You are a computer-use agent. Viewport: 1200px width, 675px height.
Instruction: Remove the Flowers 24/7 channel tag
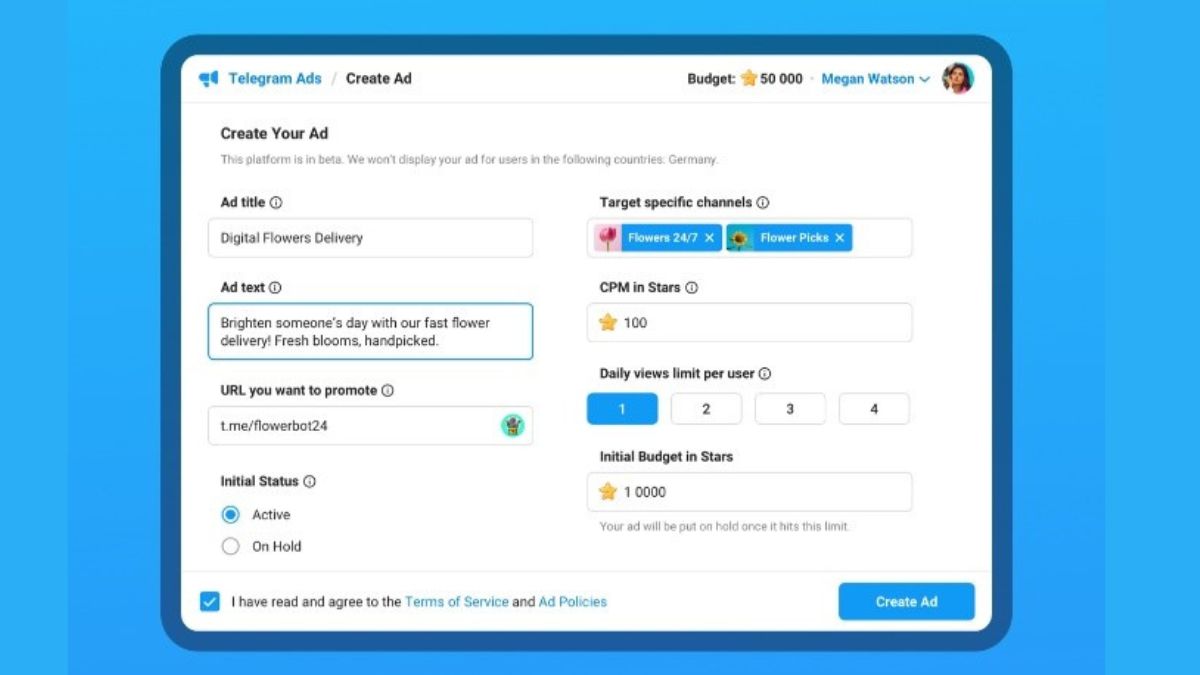tap(709, 238)
